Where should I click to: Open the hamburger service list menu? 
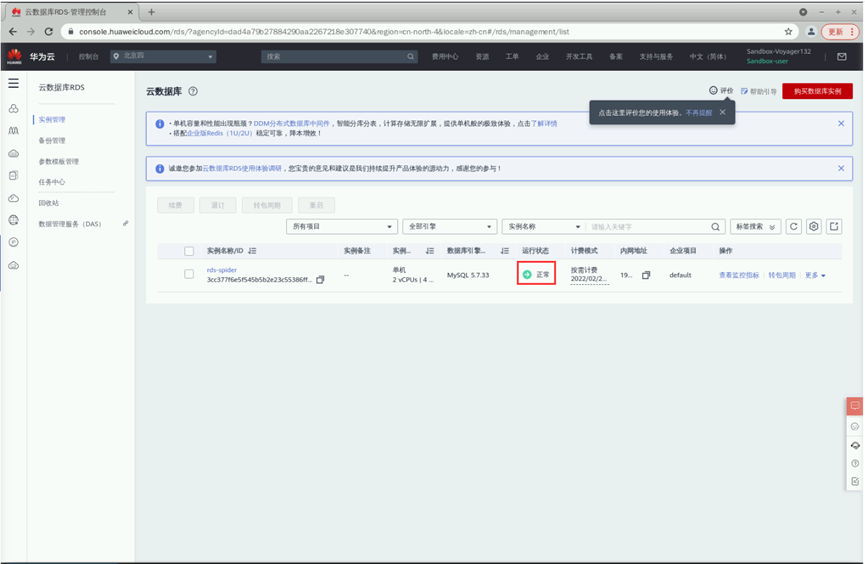click(13, 83)
